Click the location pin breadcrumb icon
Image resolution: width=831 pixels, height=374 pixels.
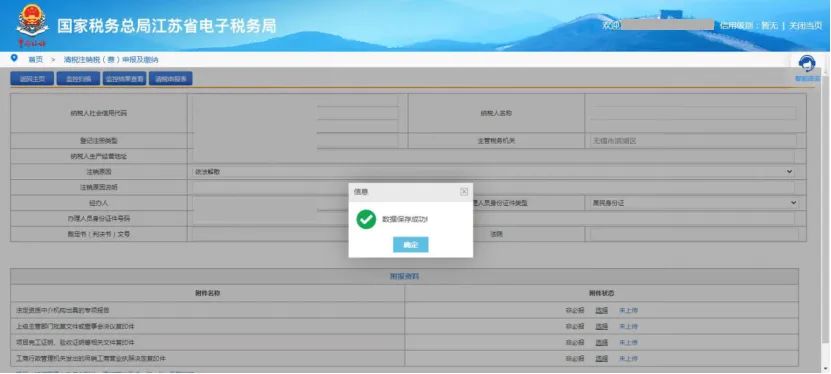pyautogui.click(x=14, y=58)
